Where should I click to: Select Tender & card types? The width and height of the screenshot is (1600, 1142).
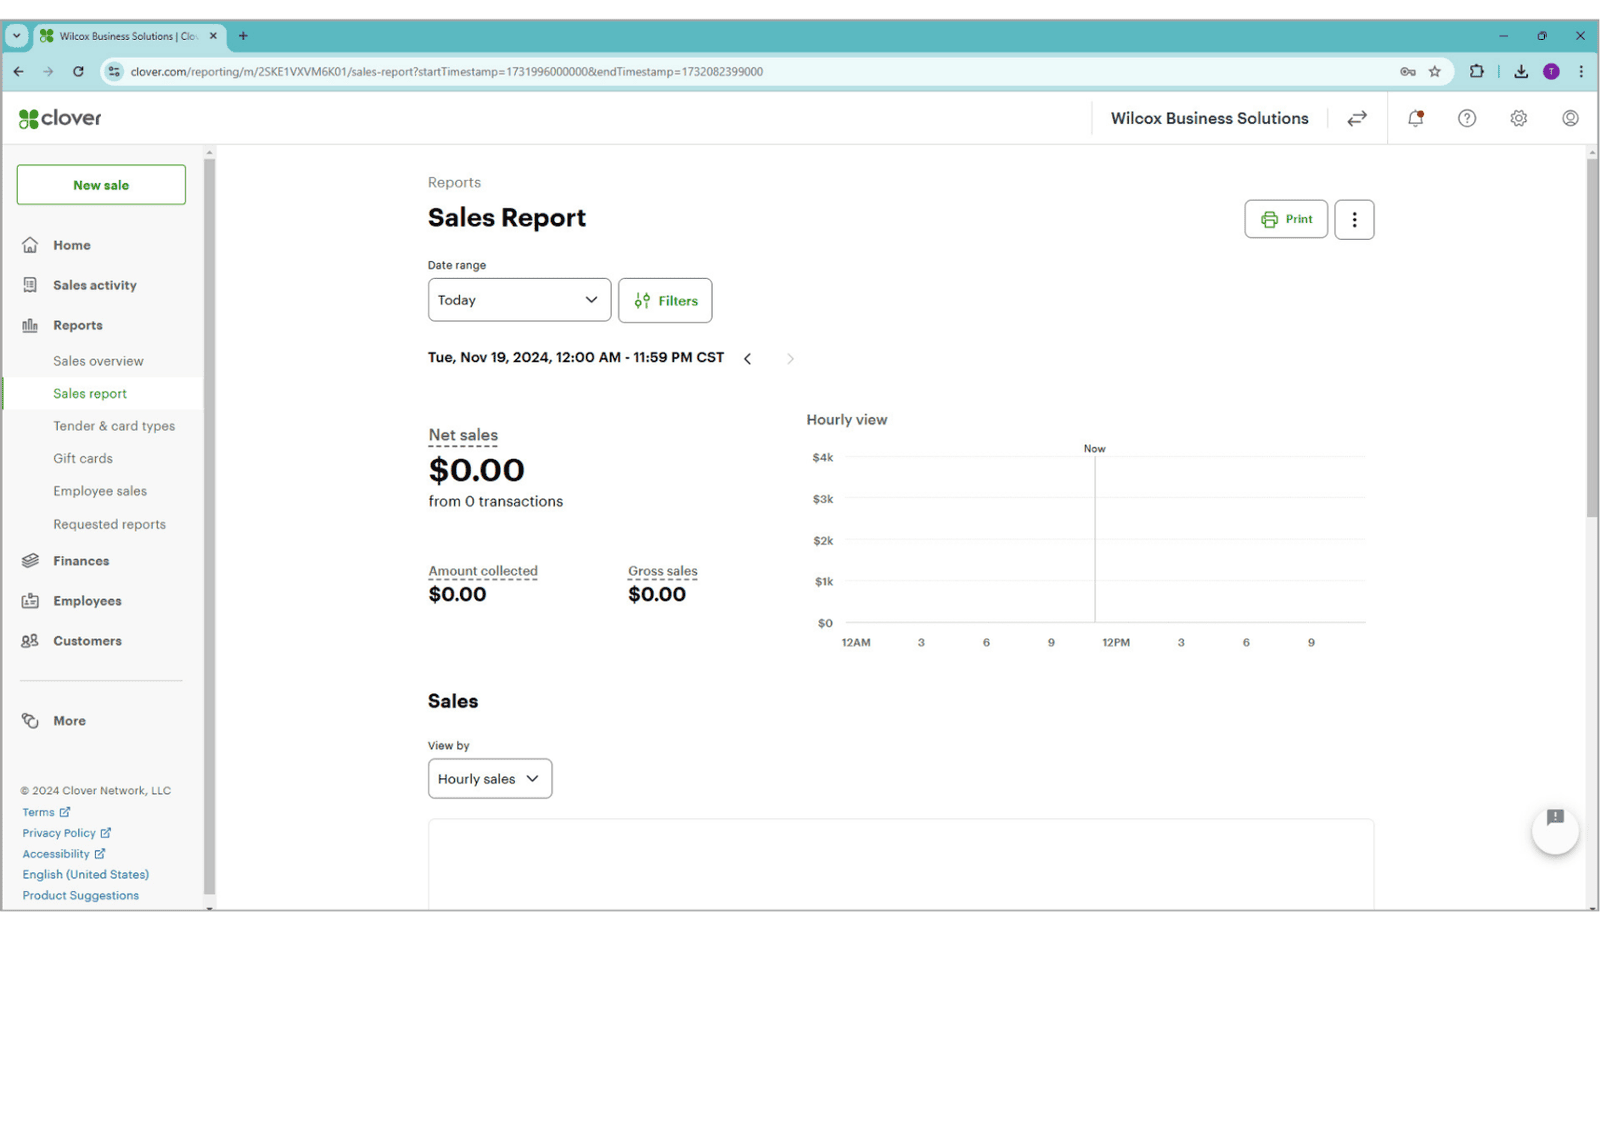(x=114, y=426)
